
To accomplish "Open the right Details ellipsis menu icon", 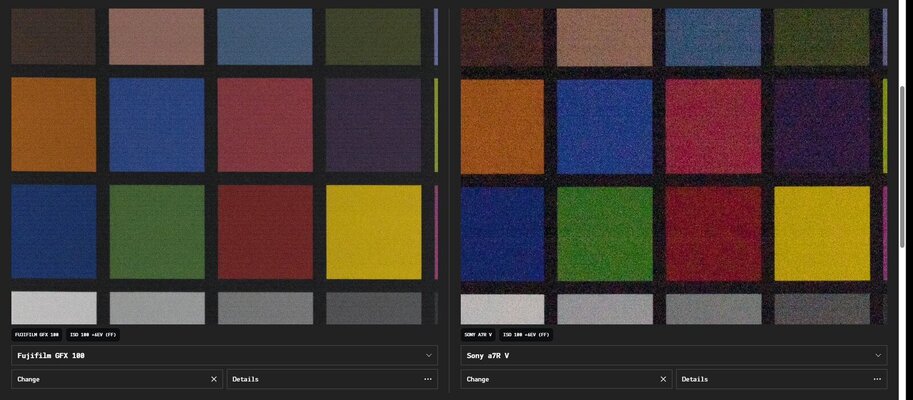I will click(x=877, y=379).
